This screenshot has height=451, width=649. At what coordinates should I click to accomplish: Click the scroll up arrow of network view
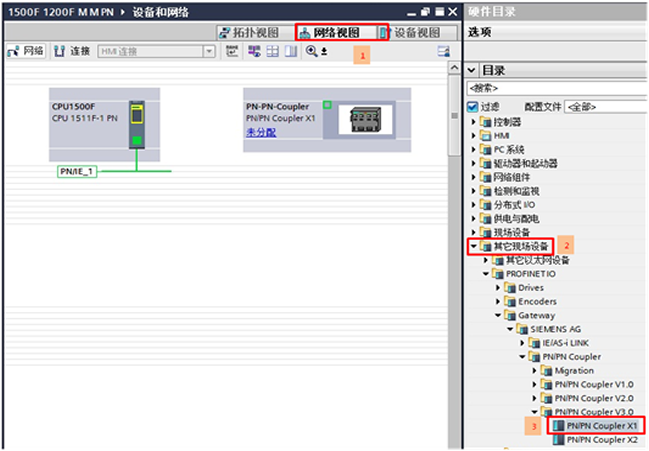pyautogui.click(x=454, y=67)
